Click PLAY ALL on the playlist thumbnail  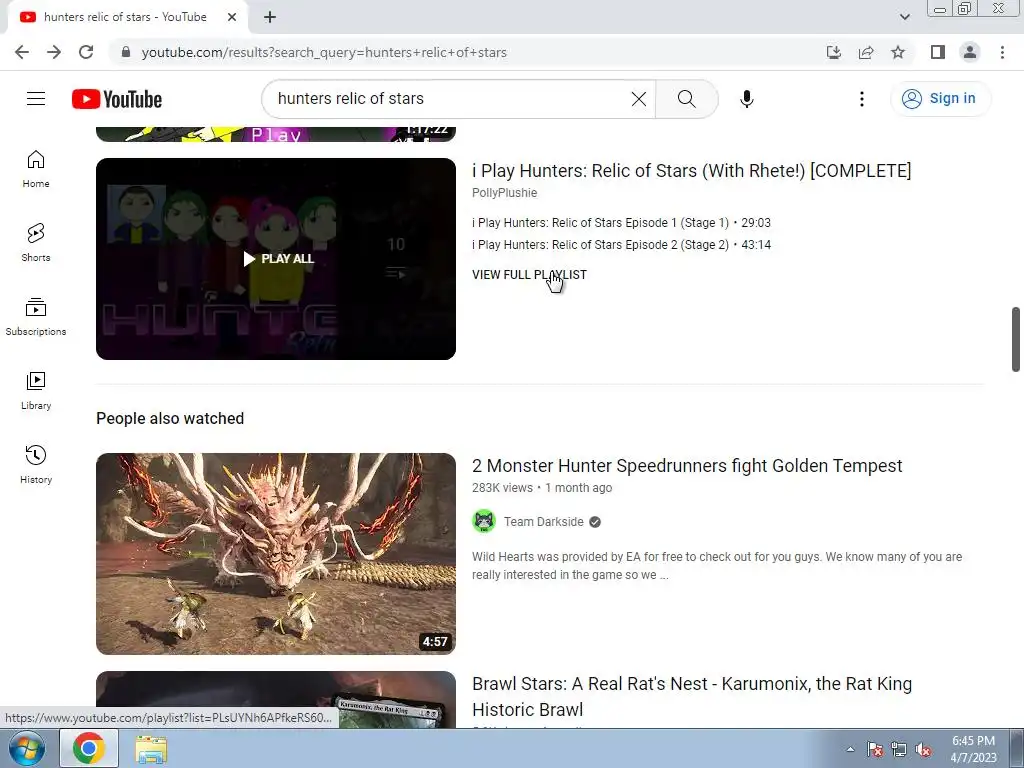[x=279, y=259]
